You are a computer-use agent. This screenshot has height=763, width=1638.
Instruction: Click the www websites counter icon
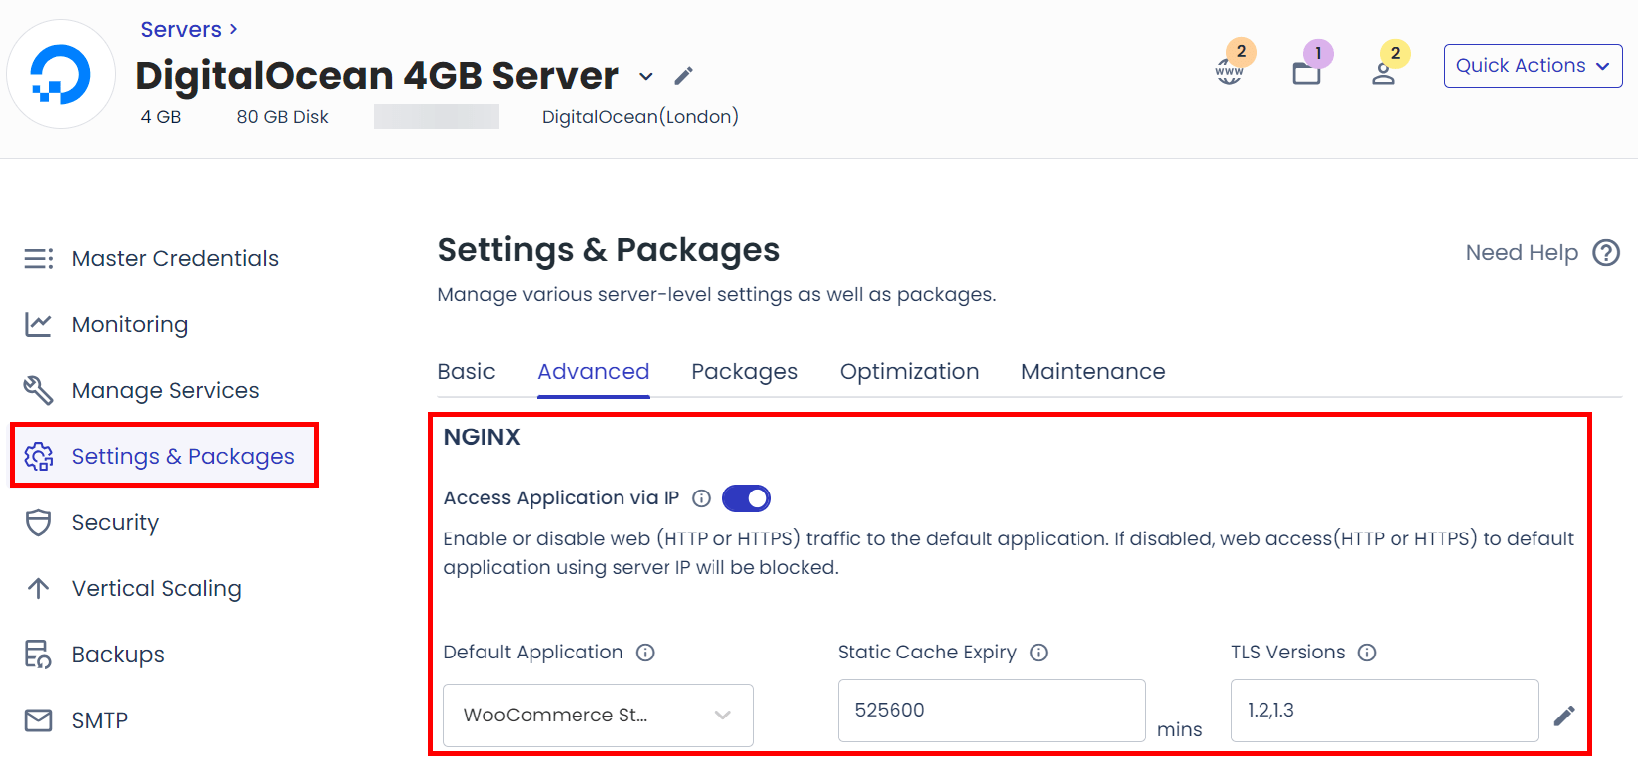(x=1229, y=72)
